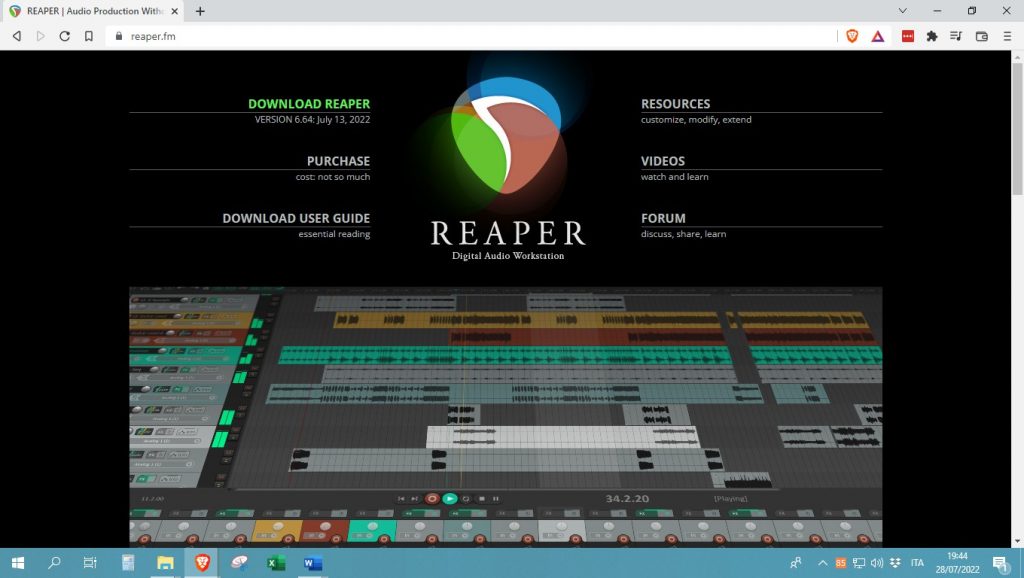The height and width of the screenshot is (578, 1024).
Task: Open the browser extensions dropdown
Action: (930, 35)
